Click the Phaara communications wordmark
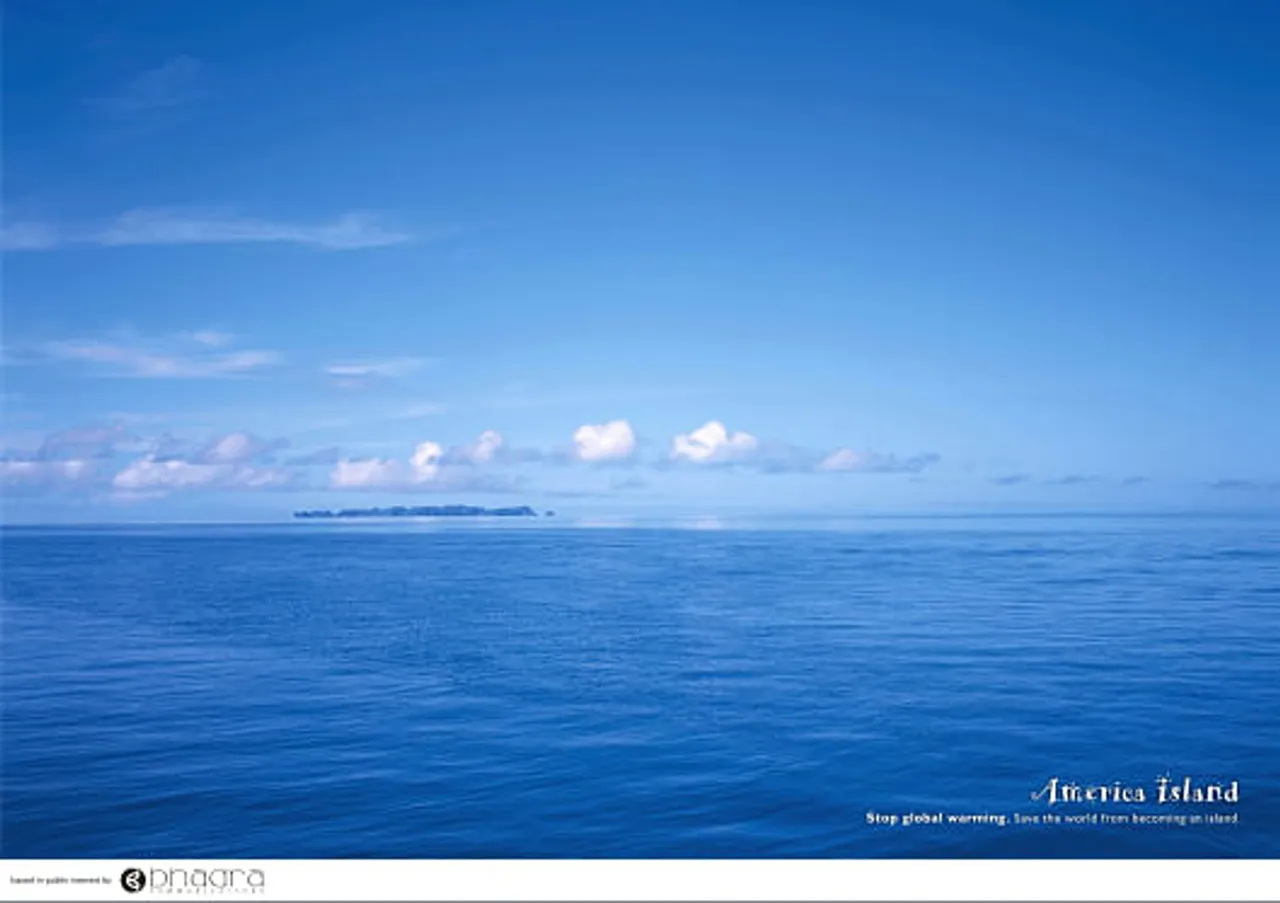Screen dimensions: 1280x903 coord(206,880)
